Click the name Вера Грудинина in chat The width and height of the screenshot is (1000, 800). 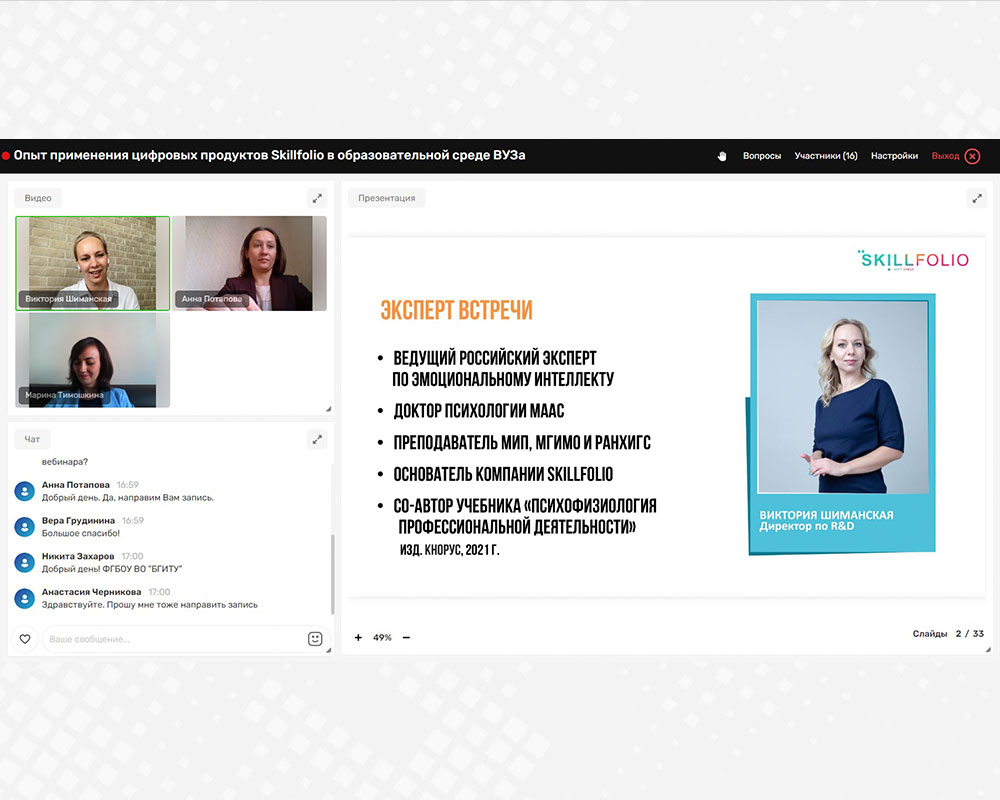[78, 521]
